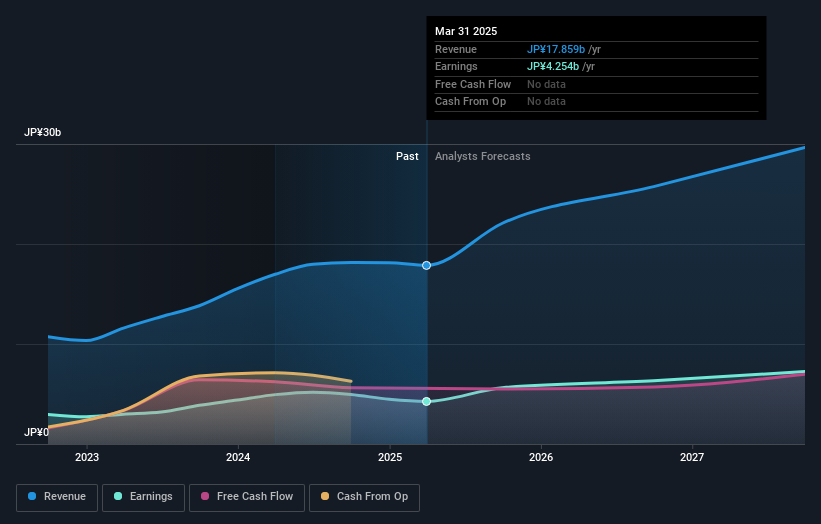This screenshot has width=821, height=524.
Task: Click the 2026 x-axis label
Action: (x=541, y=458)
